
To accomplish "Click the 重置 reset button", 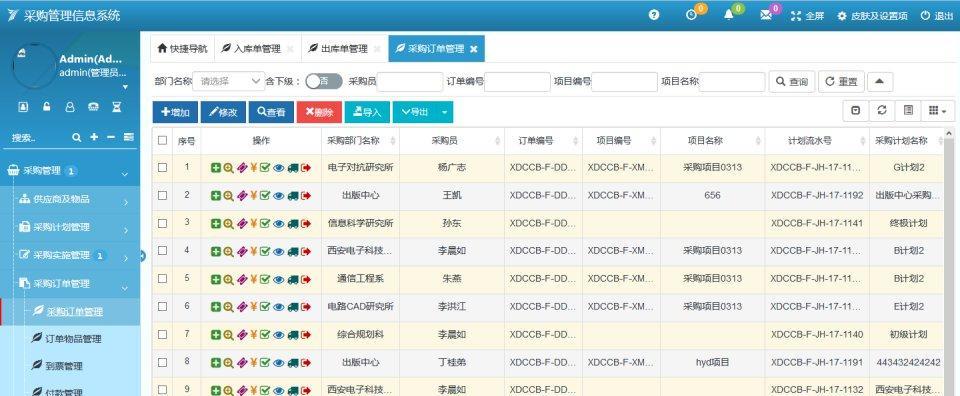I will [841, 81].
